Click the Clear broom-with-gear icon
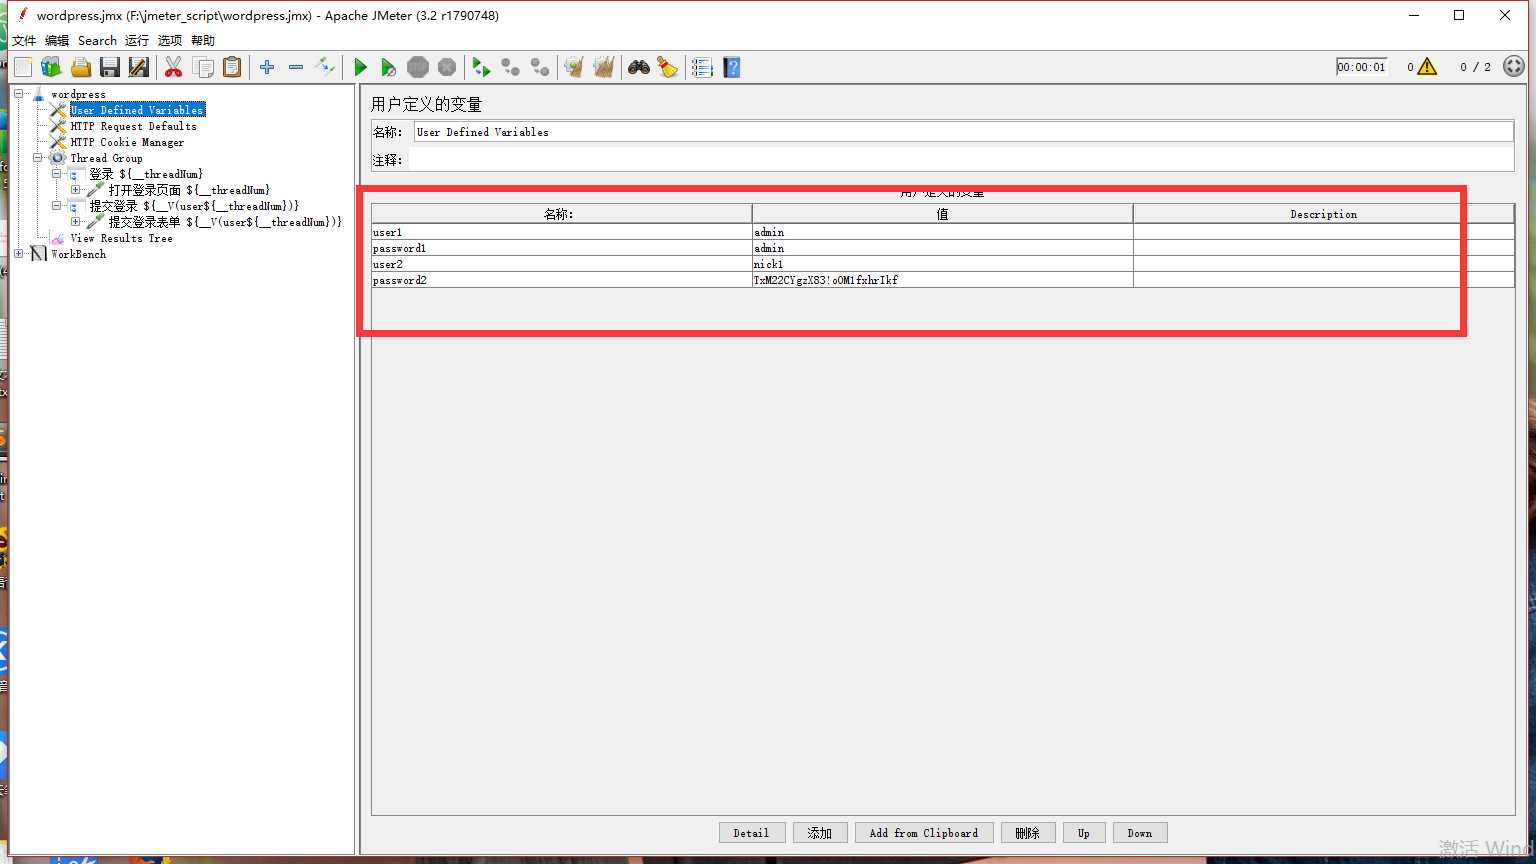 574,67
